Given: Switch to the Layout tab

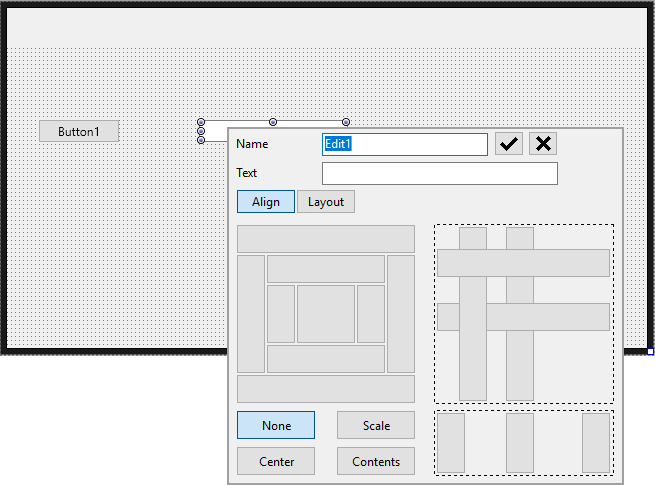Looking at the screenshot, I should tap(326, 202).
